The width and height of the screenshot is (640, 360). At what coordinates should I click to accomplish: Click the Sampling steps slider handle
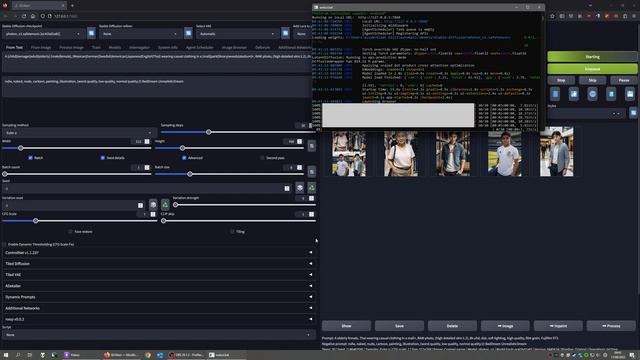pos(209,132)
